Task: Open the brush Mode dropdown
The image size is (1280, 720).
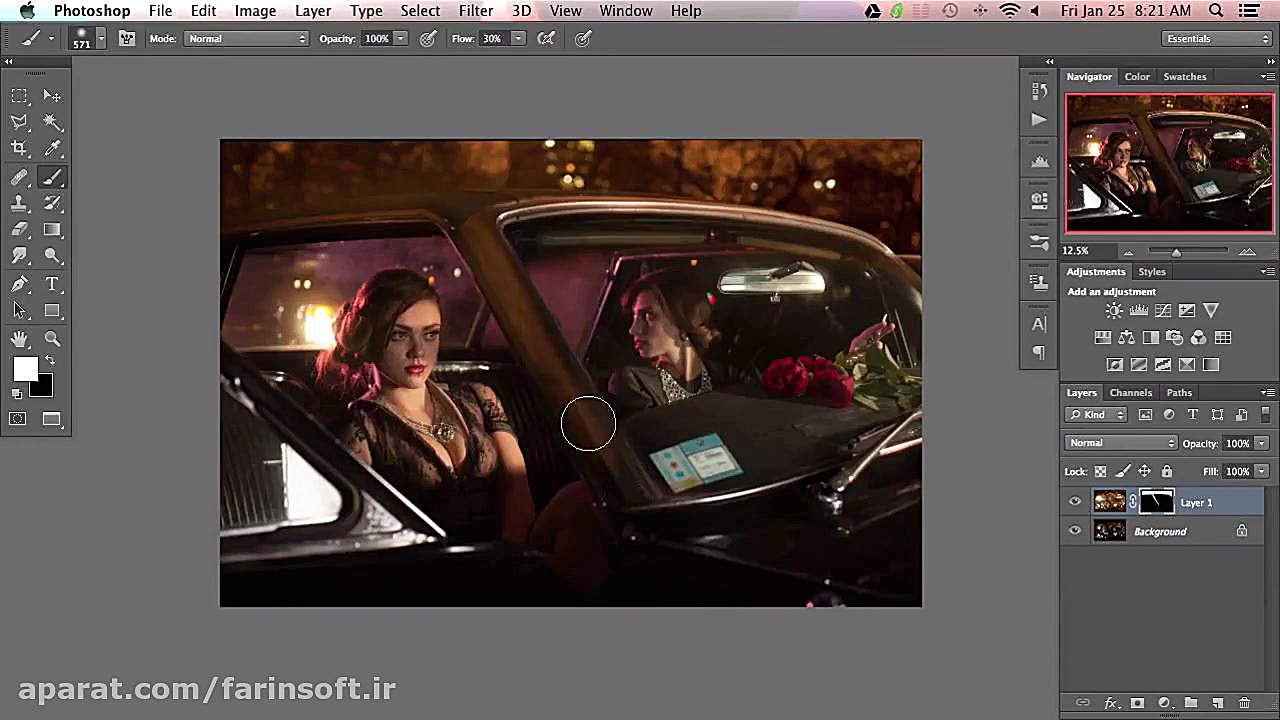Action: 247,39
